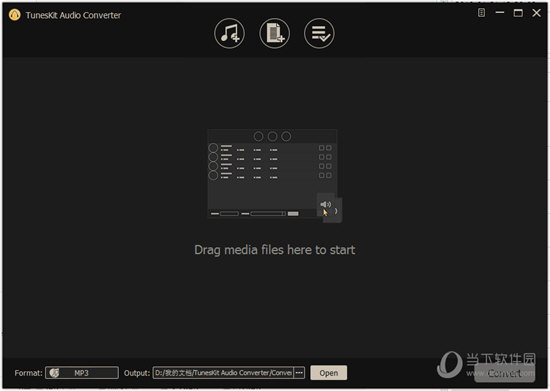Click the Format label
Viewport: 550px width, 391px height.
point(28,373)
